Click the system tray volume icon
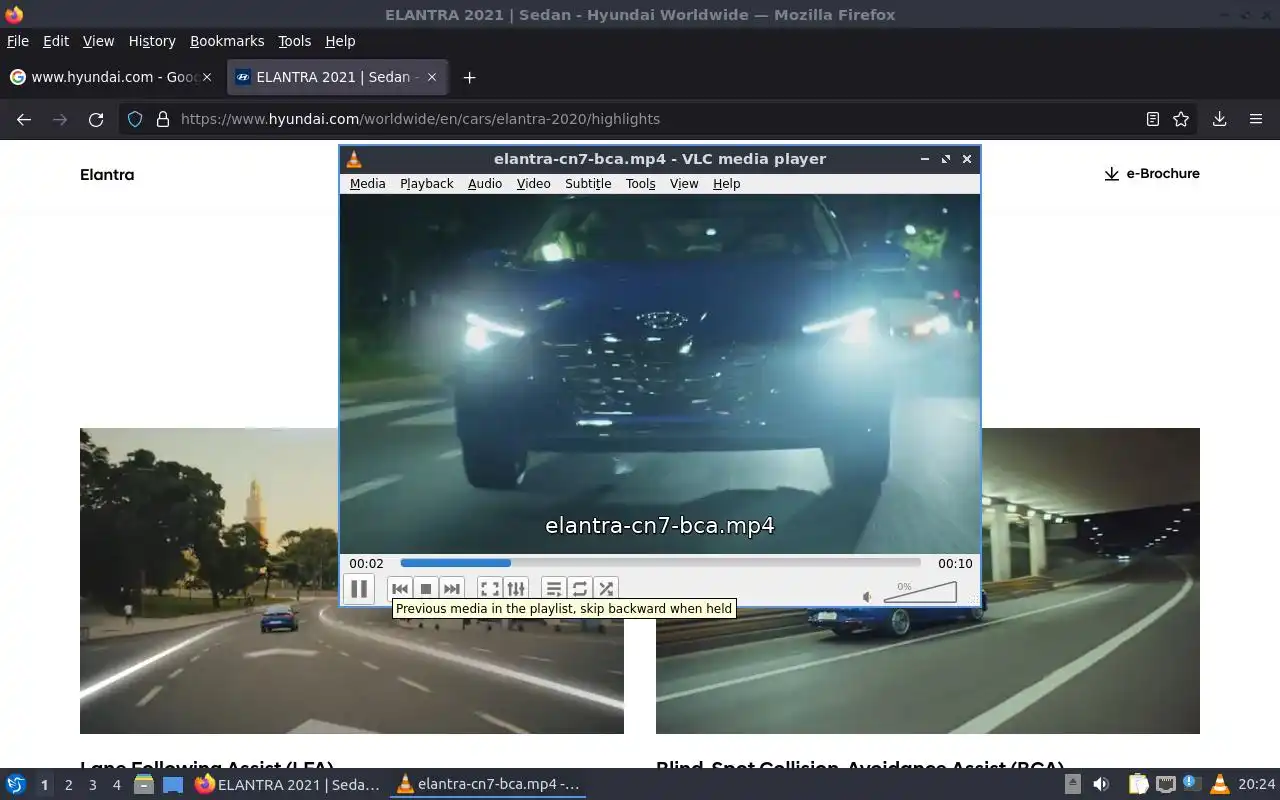This screenshot has width=1280, height=800. [x=1101, y=785]
